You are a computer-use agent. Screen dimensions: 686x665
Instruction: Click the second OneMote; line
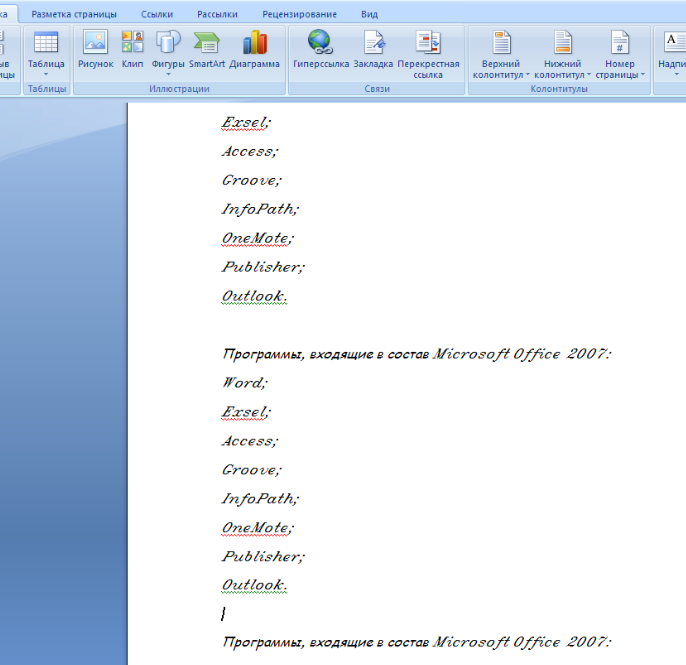tap(258, 528)
